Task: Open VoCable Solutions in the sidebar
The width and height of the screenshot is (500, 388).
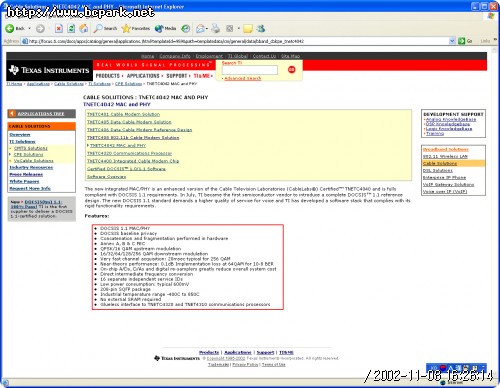Action: pyautogui.click(x=34, y=161)
